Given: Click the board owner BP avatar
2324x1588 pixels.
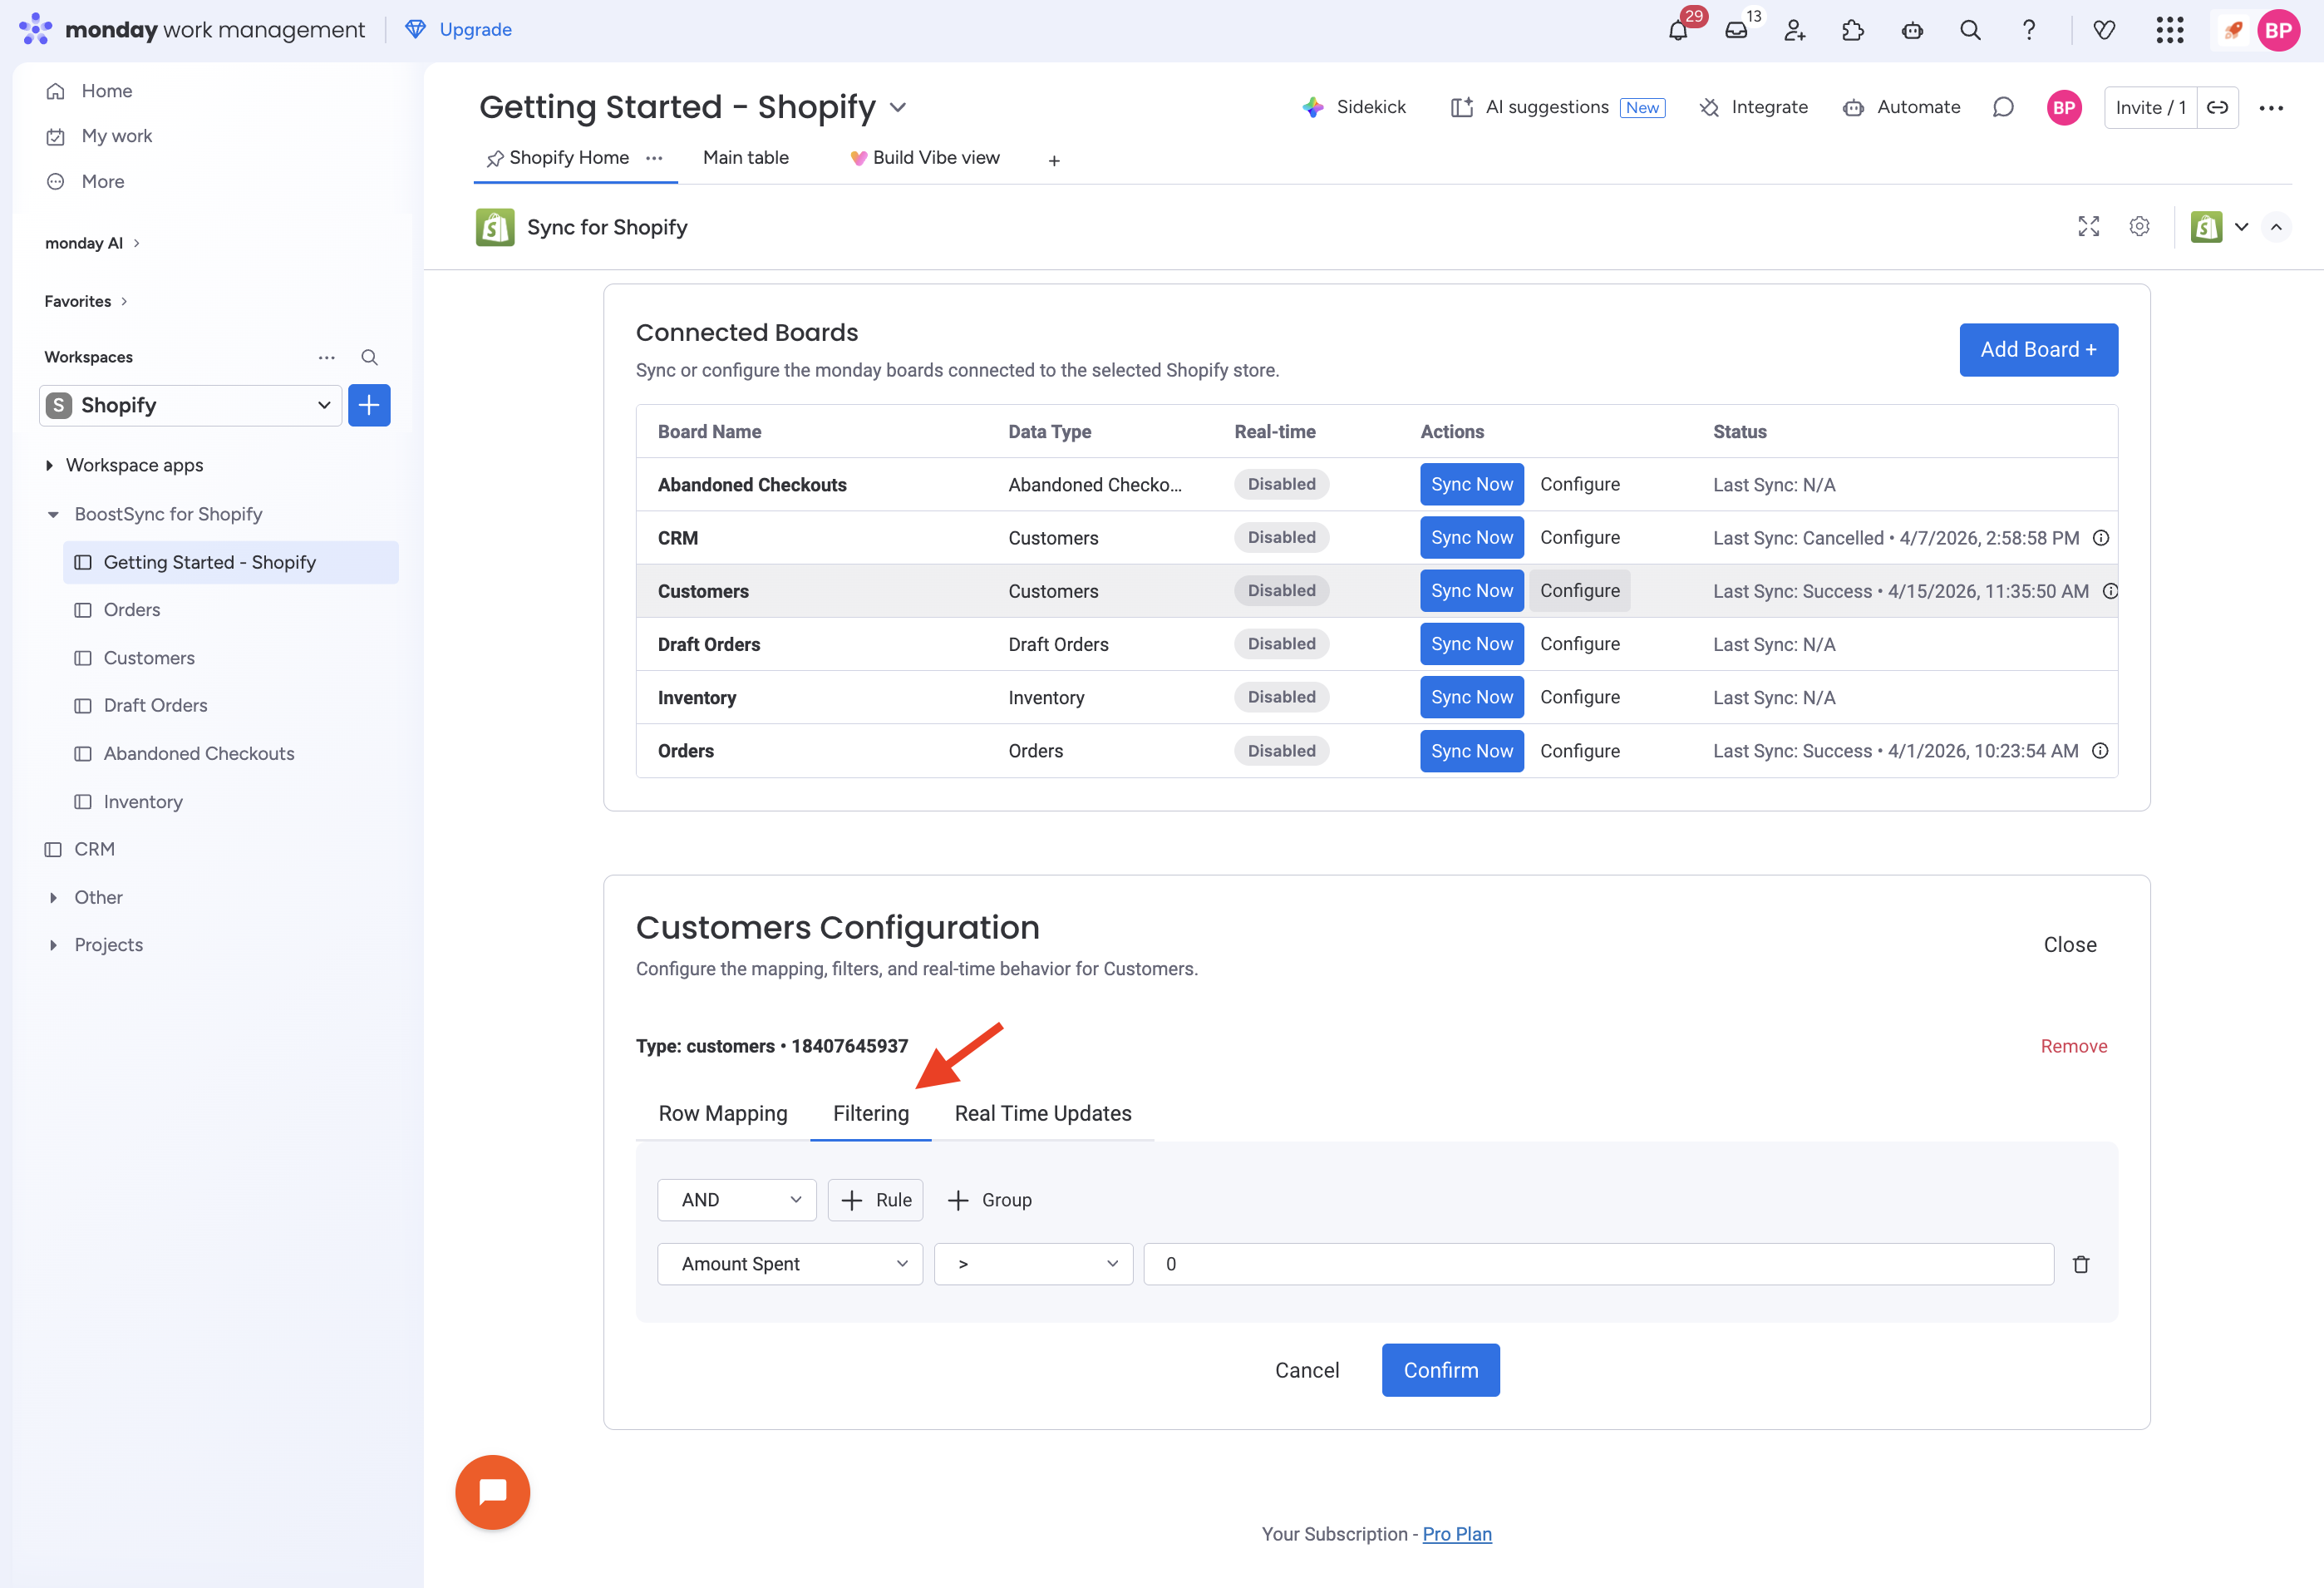Looking at the screenshot, I should click(2064, 108).
